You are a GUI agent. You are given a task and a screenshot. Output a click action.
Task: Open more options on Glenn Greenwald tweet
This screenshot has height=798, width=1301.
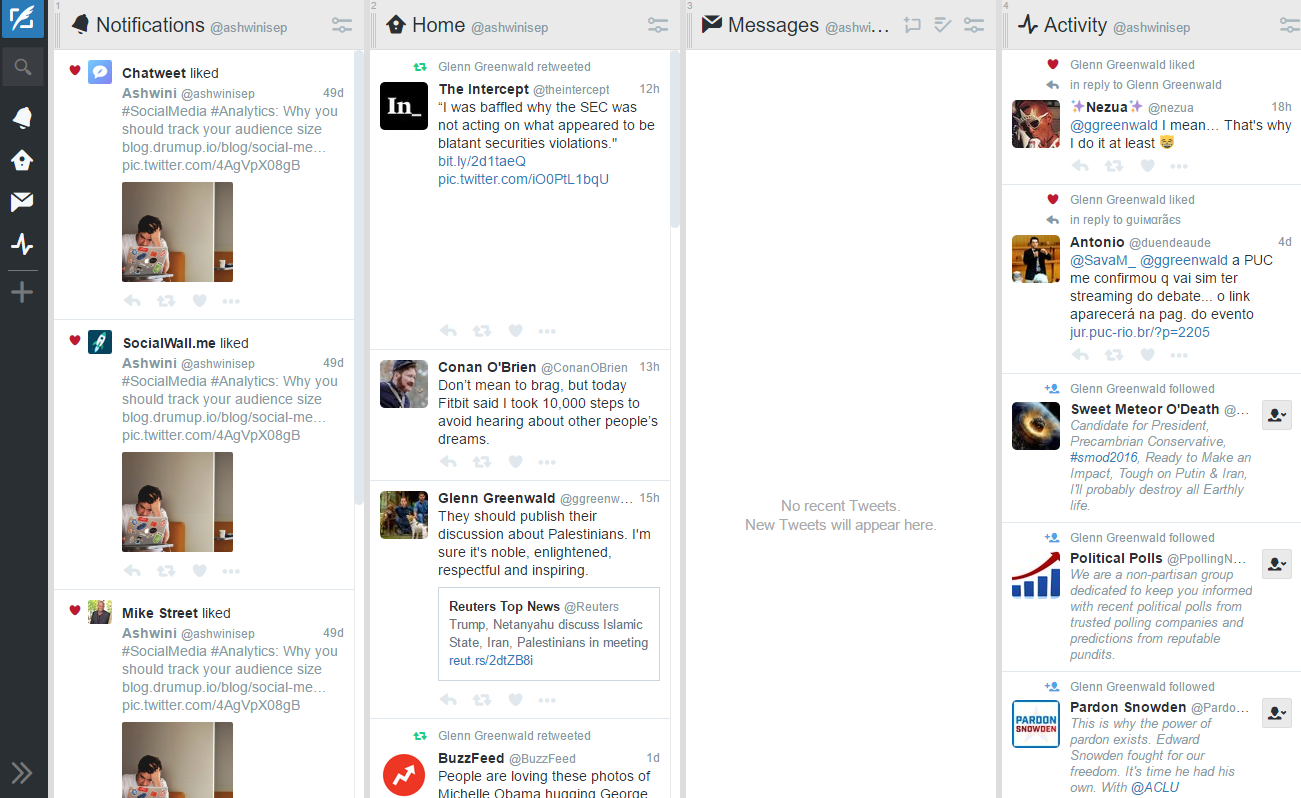pos(547,700)
